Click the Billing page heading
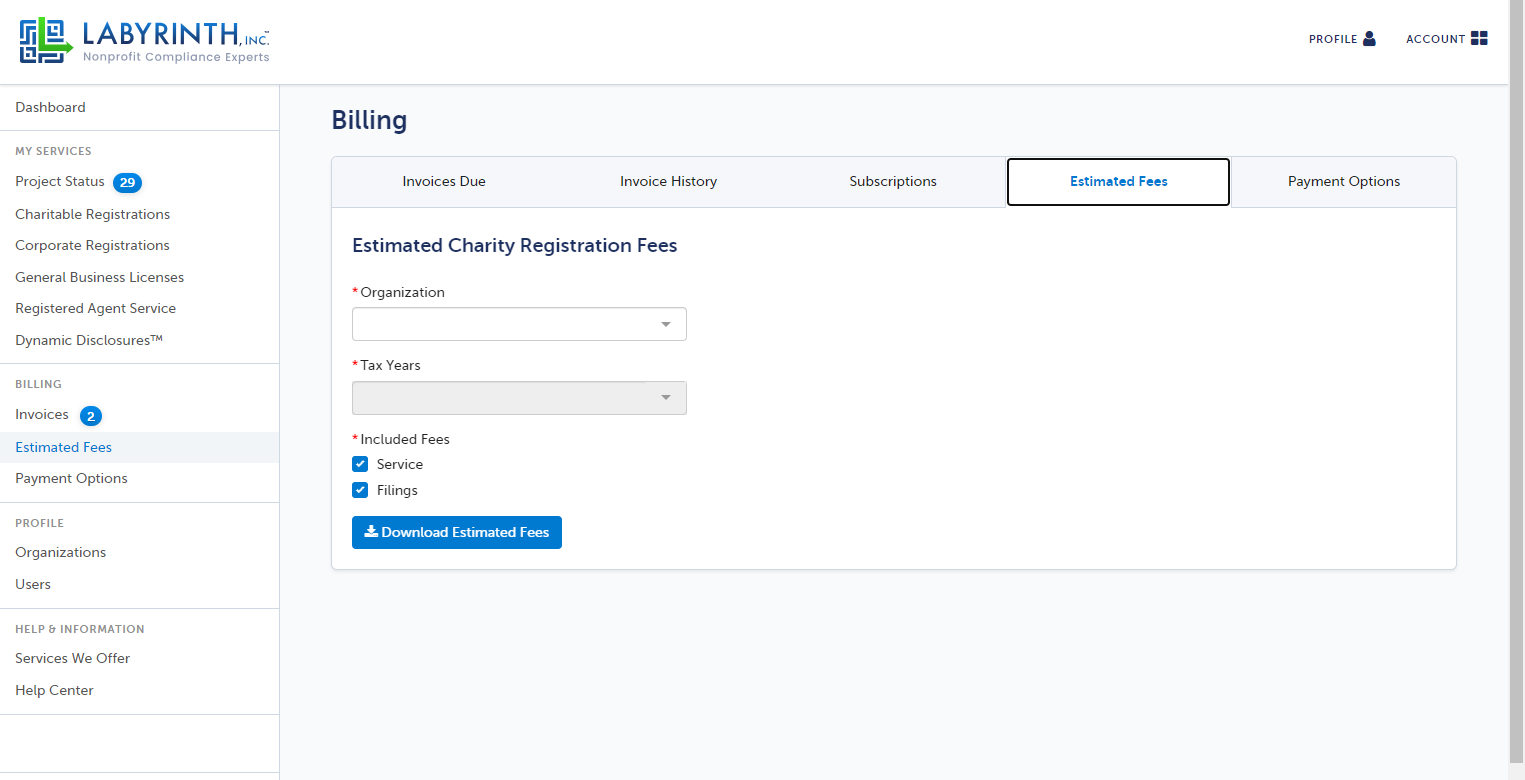 pos(369,121)
